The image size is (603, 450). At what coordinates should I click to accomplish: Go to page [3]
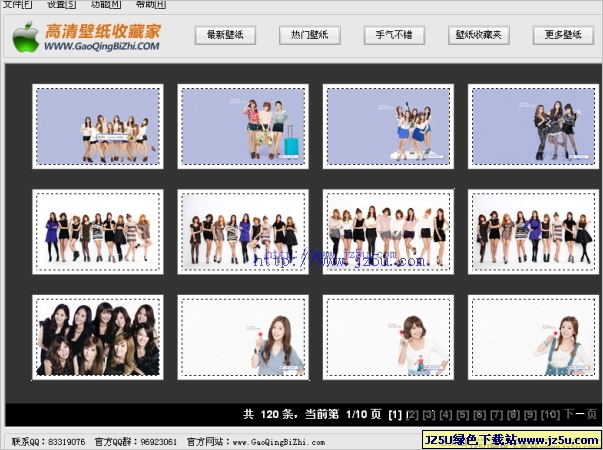pos(429,415)
